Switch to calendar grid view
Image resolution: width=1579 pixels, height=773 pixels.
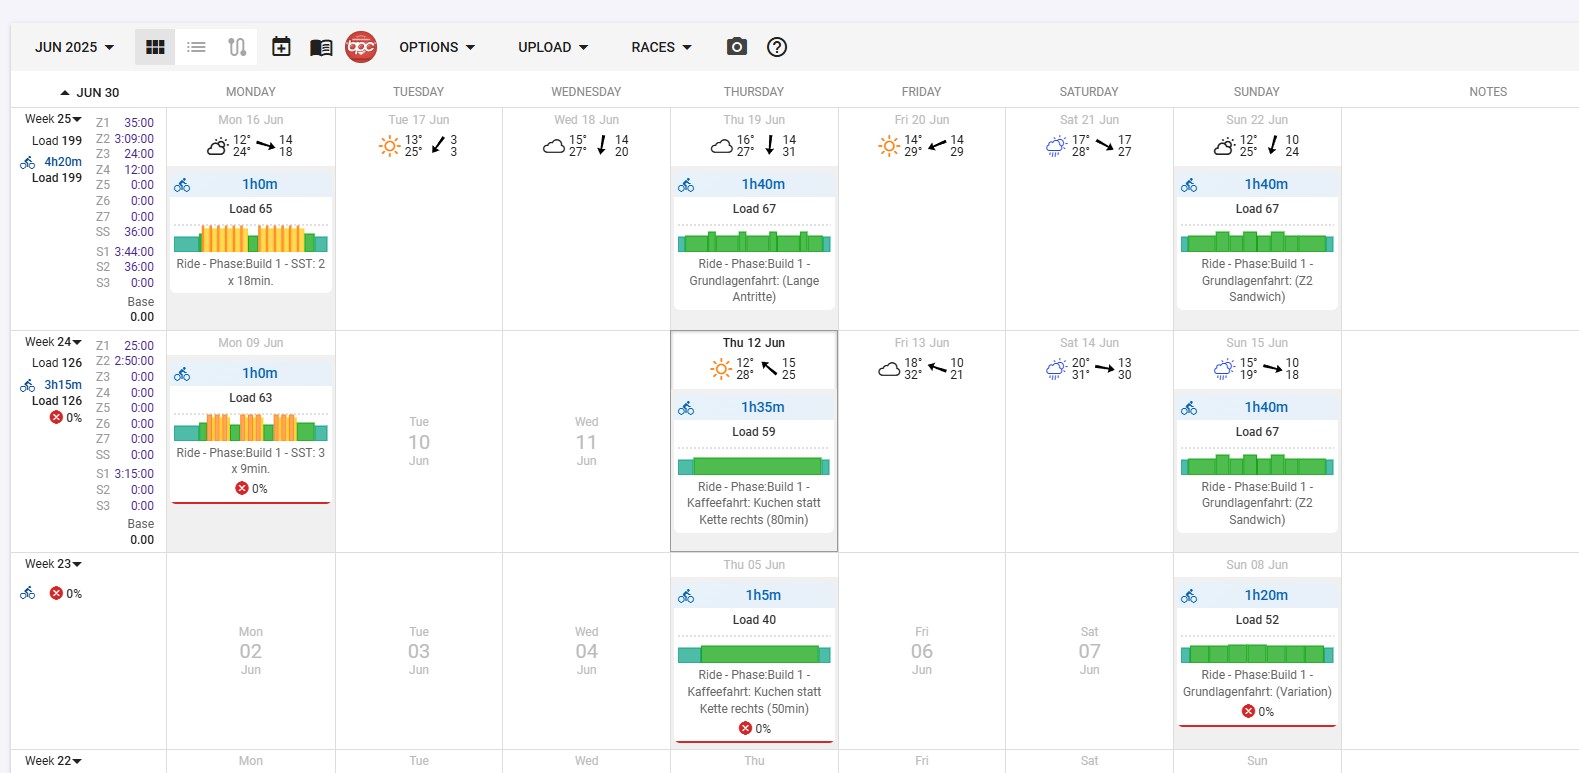155,47
